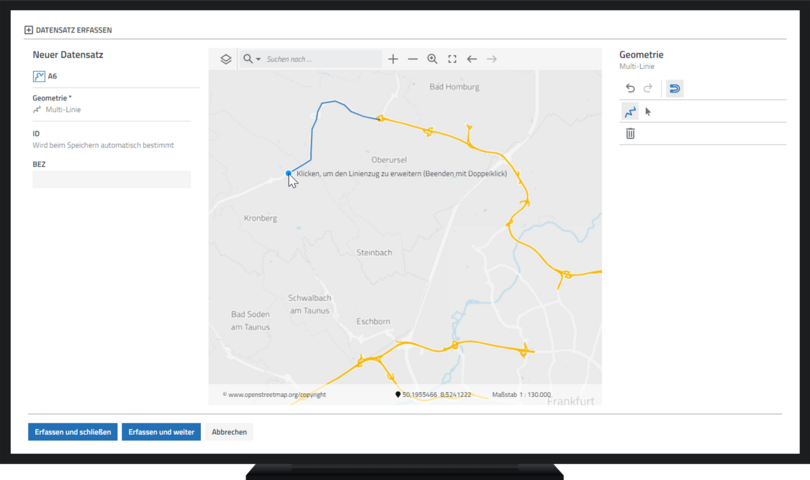Click the 'Kronberg' map label
810x480 pixels.
click(x=260, y=218)
